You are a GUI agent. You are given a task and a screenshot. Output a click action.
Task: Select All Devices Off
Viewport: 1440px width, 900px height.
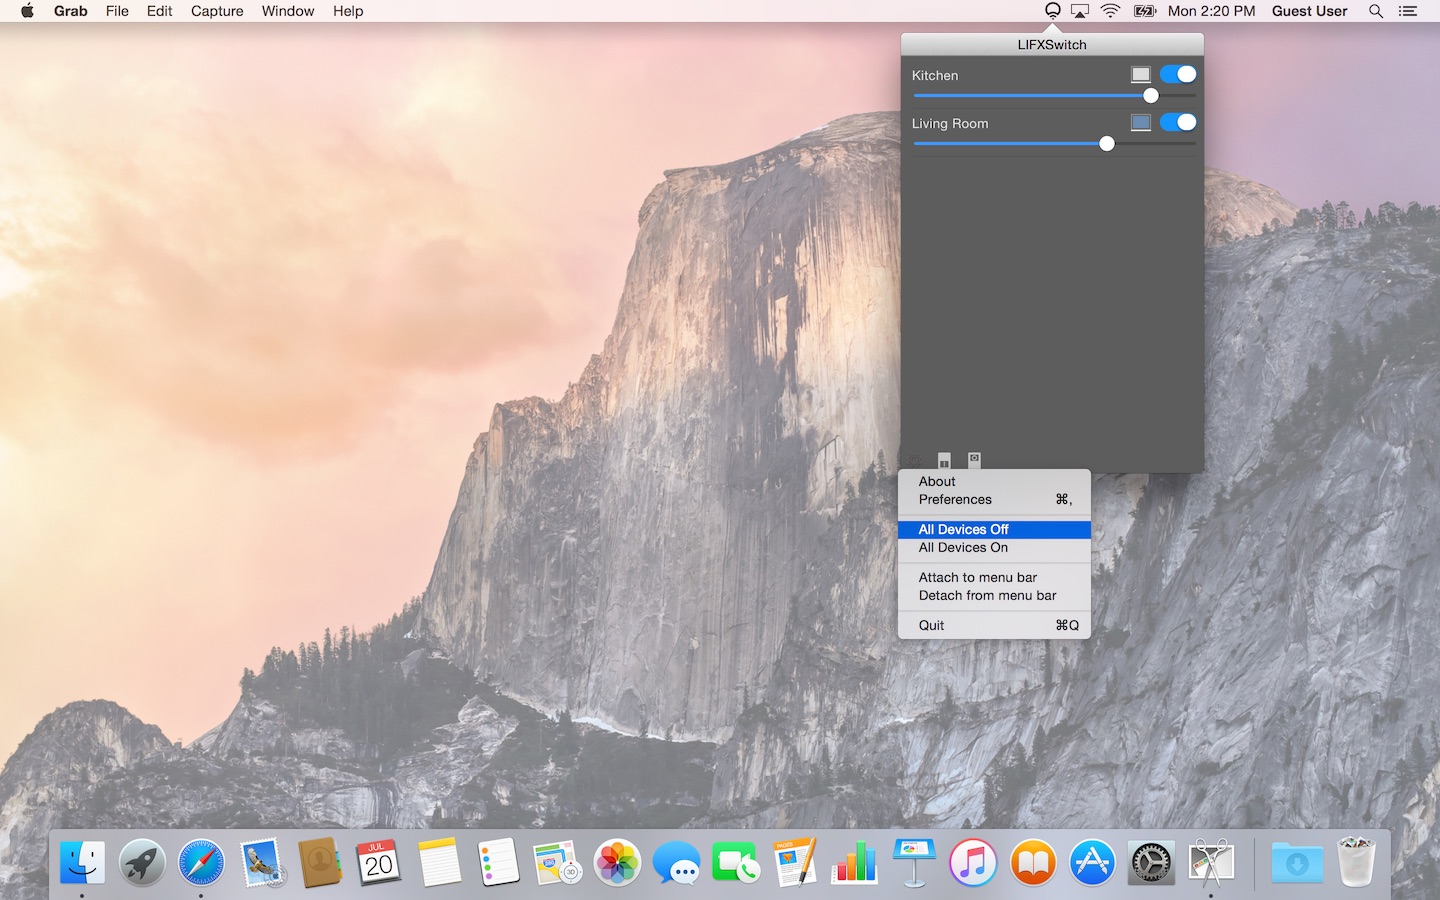coord(994,529)
